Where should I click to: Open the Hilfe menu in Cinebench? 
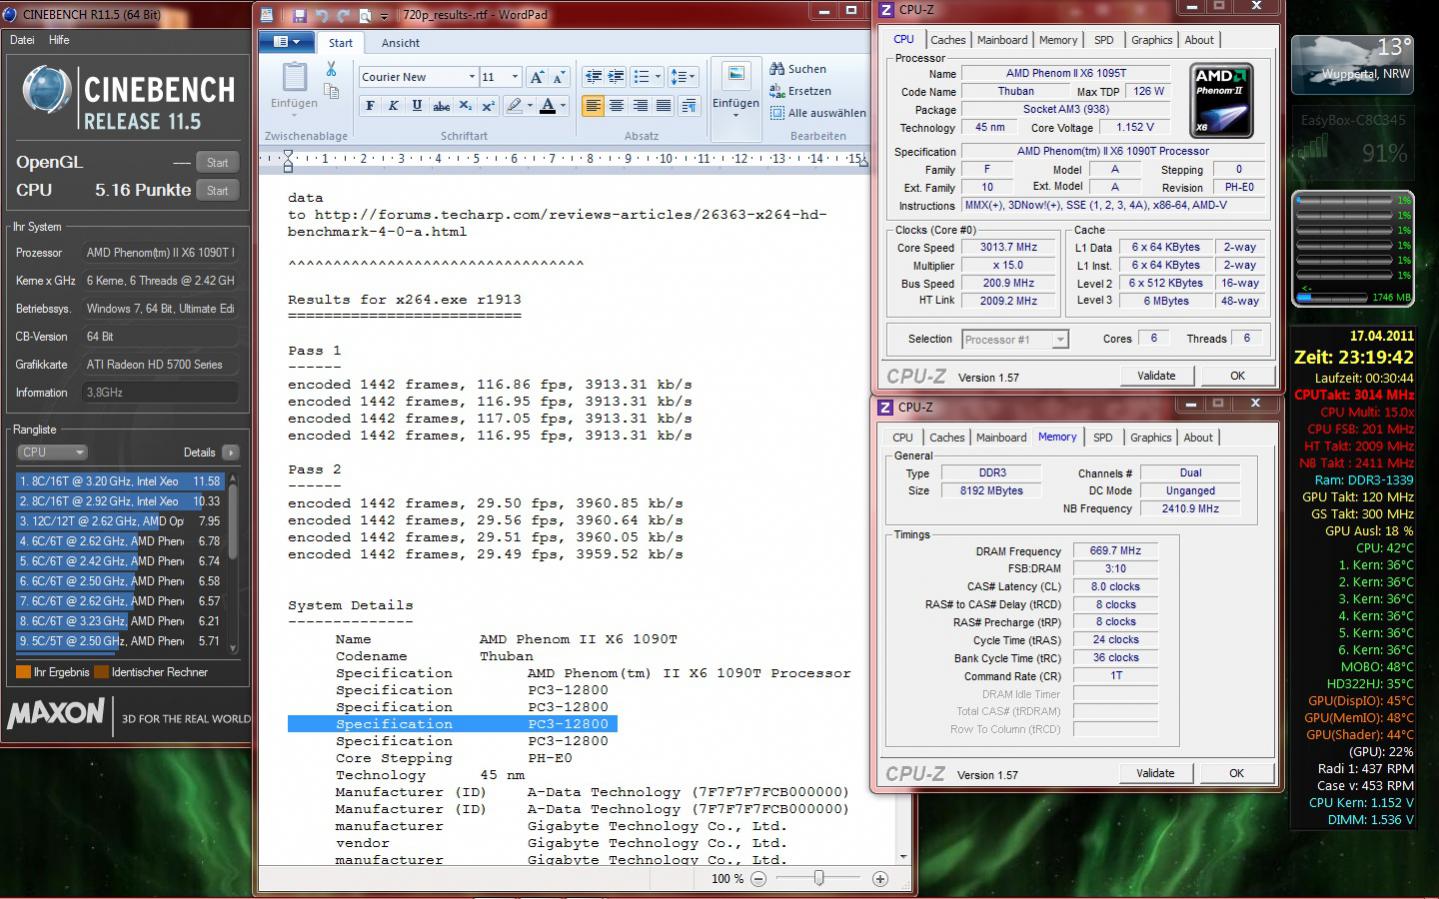(x=59, y=40)
